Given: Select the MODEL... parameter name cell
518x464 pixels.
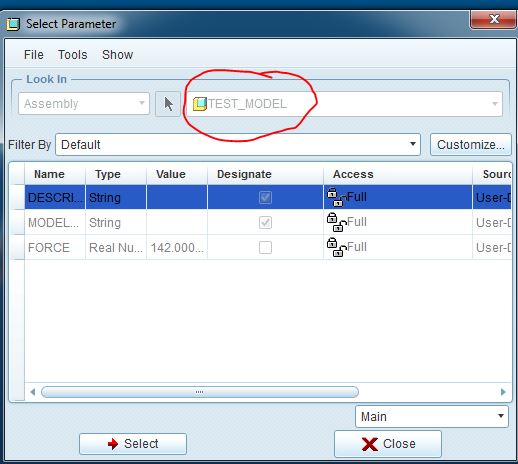Looking at the screenshot, I should click(x=55, y=222).
